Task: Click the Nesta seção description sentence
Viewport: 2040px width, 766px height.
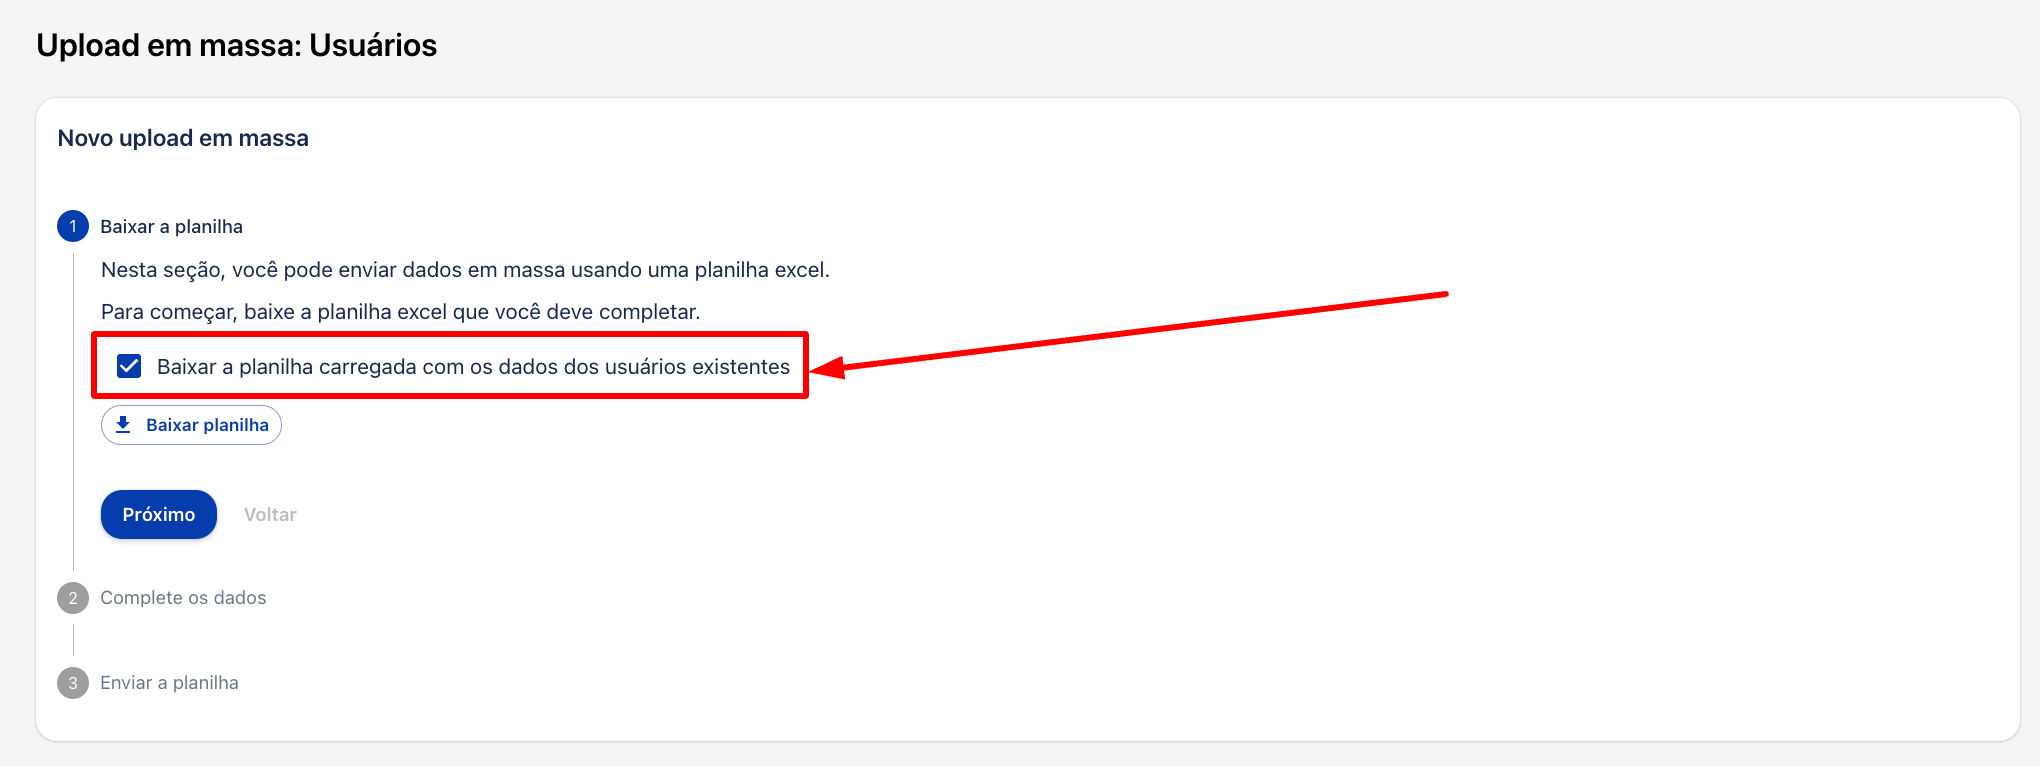Action: 465,270
